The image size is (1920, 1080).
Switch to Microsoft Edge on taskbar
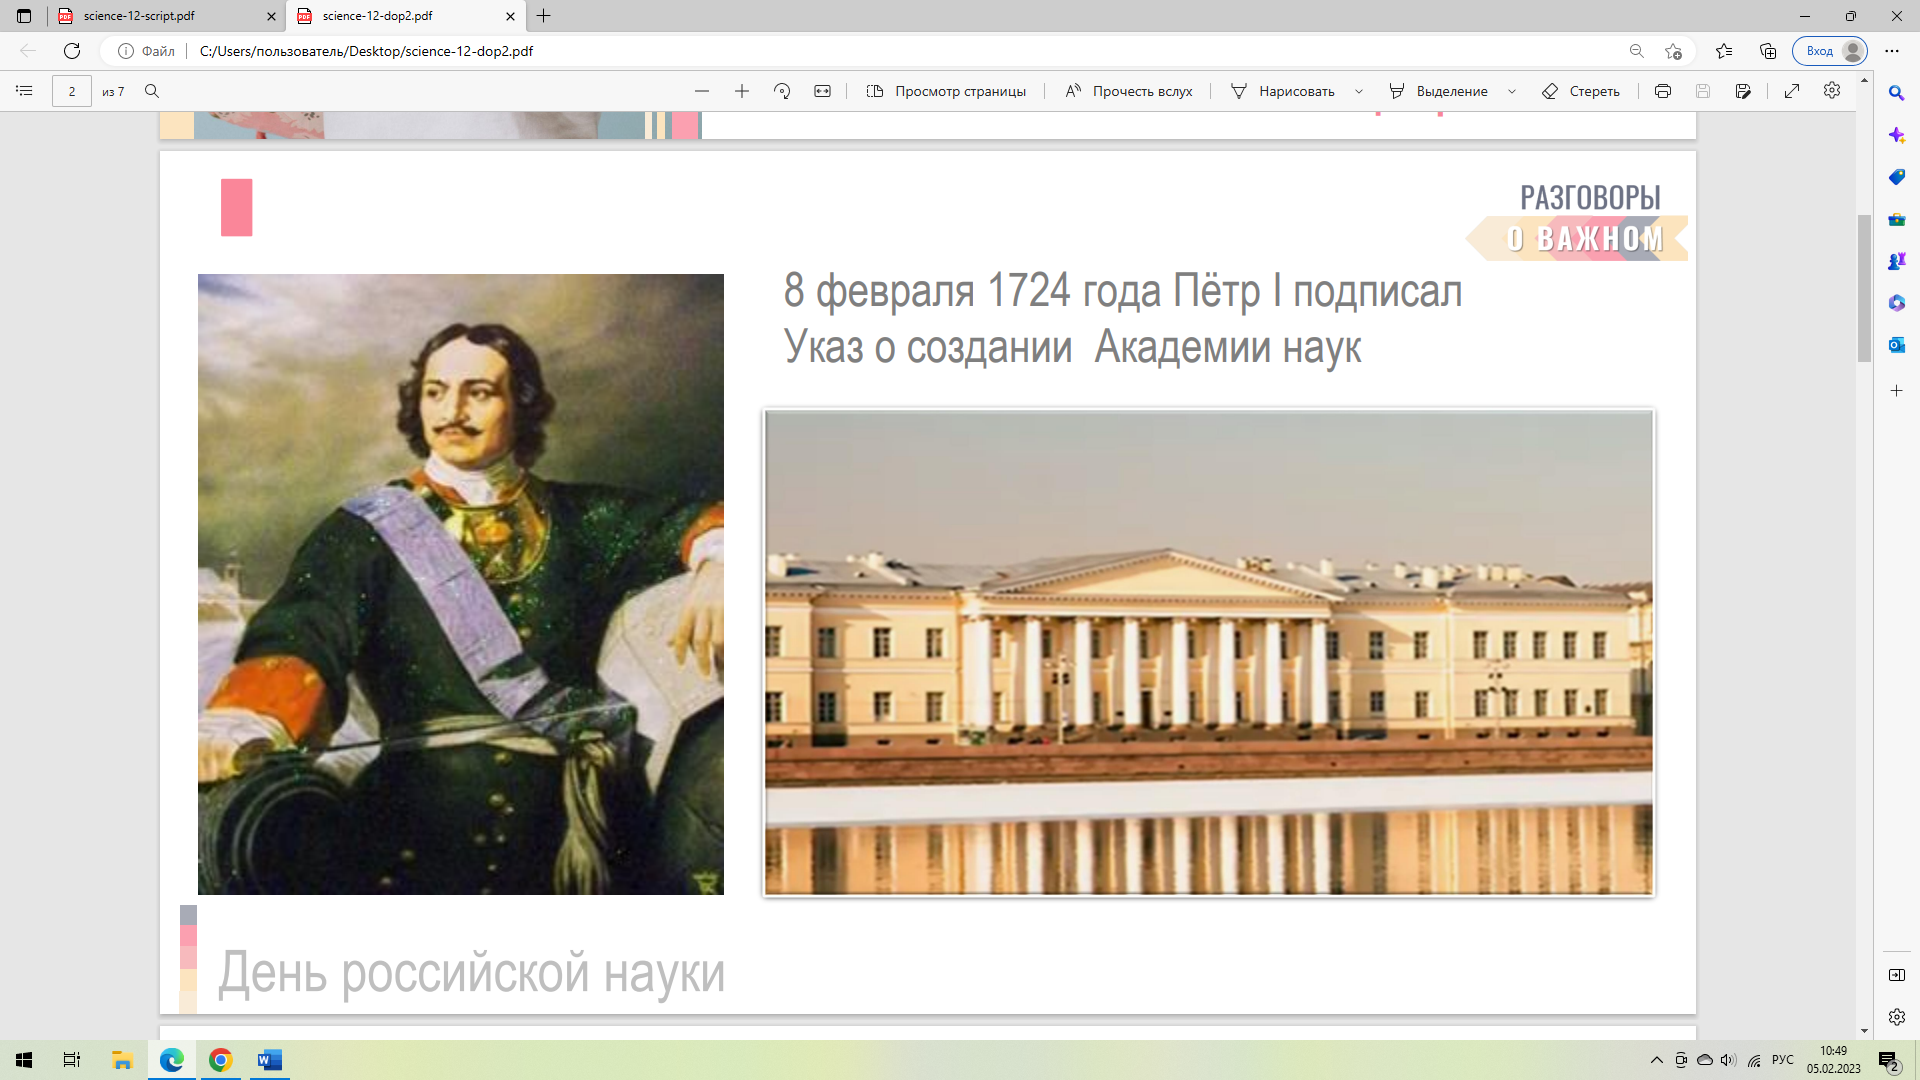coord(172,1060)
